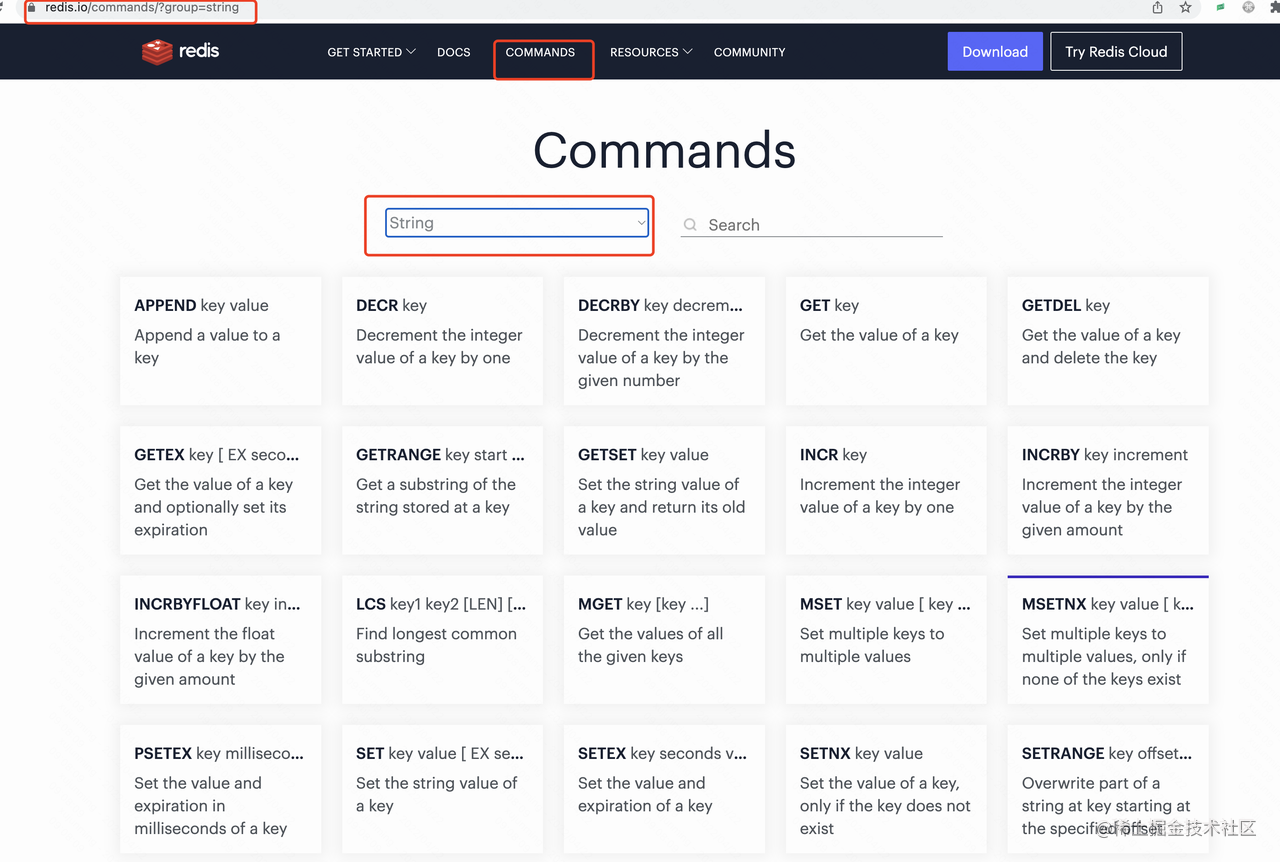1280x862 pixels.
Task: Click the green flag extension icon
Action: point(1221,7)
